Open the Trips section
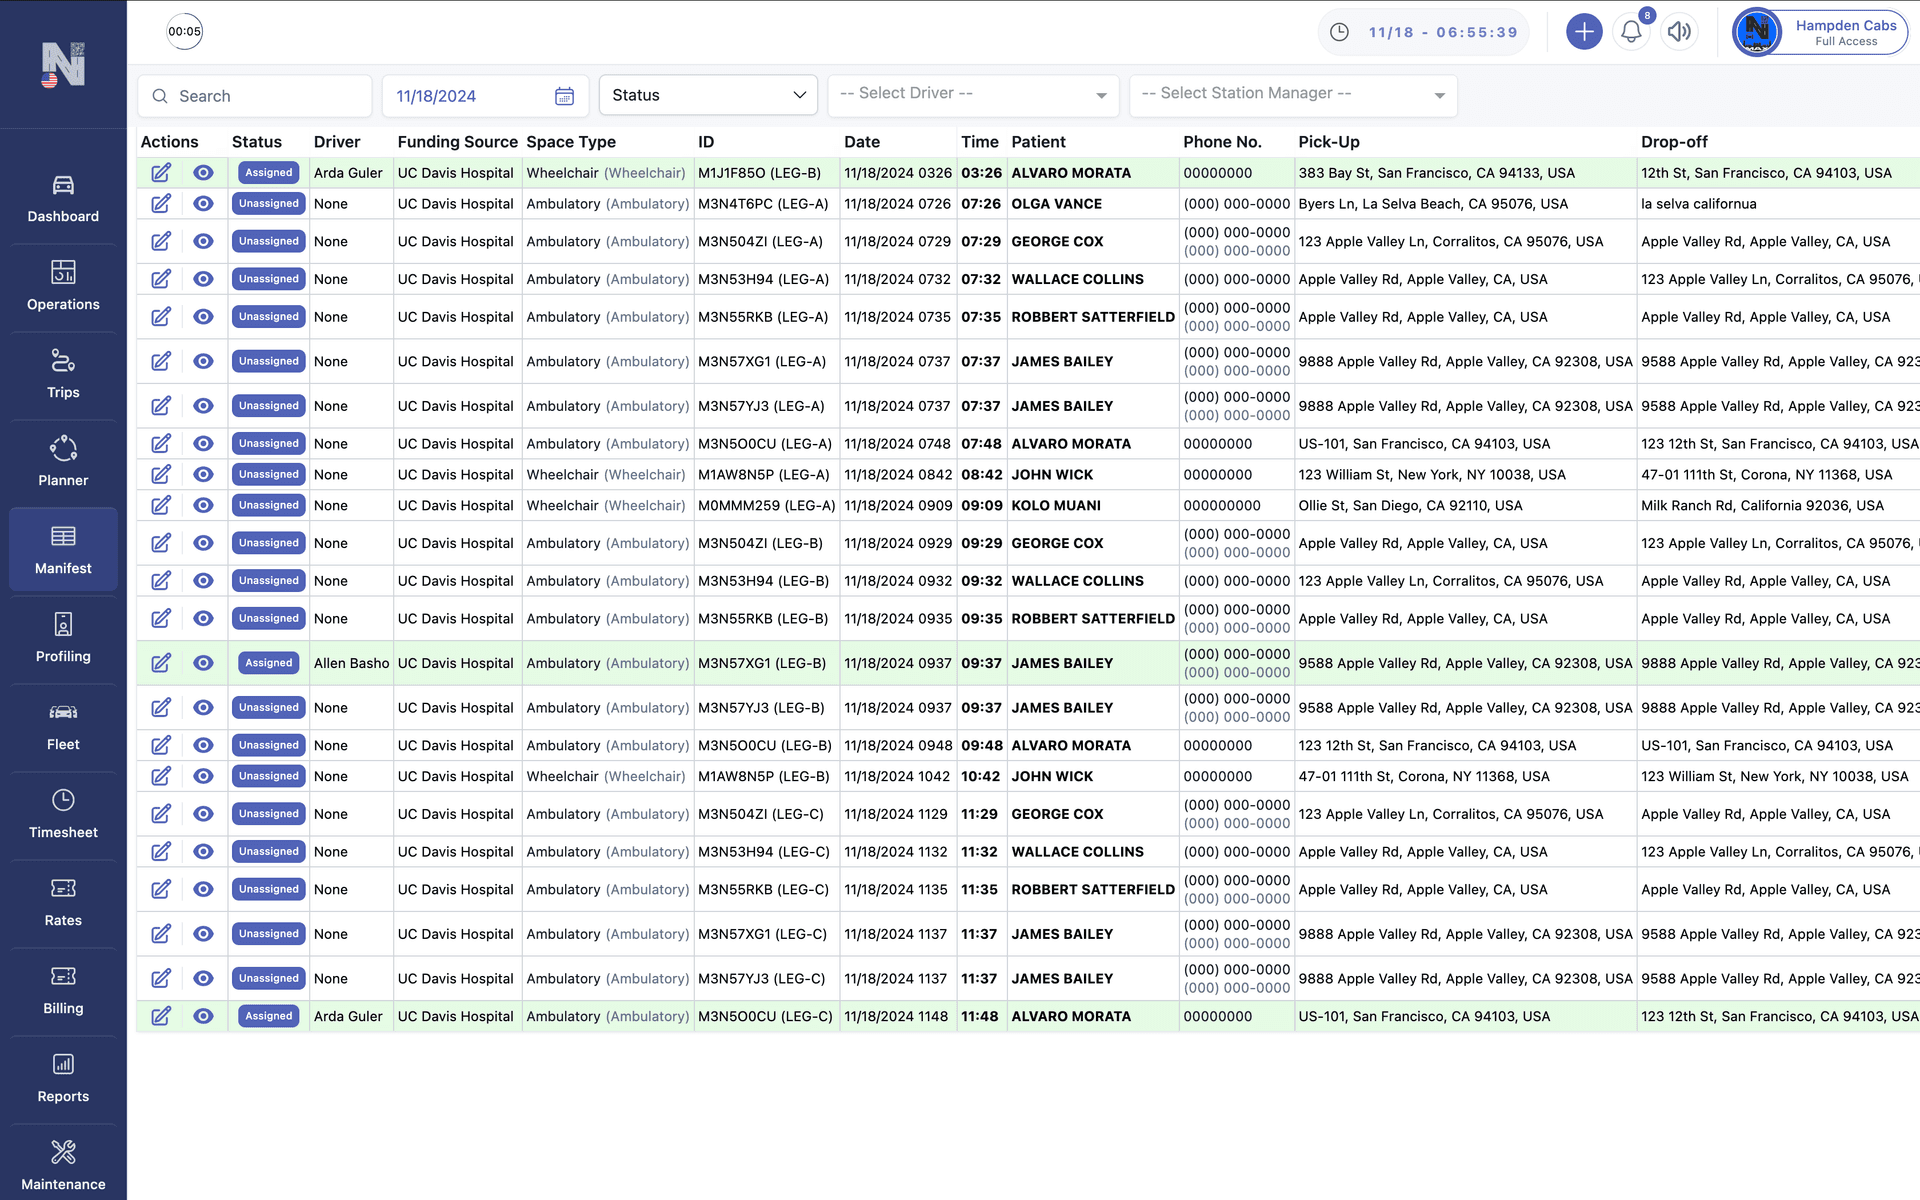The width and height of the screenshot is (1920, 1200). point(63,375)
